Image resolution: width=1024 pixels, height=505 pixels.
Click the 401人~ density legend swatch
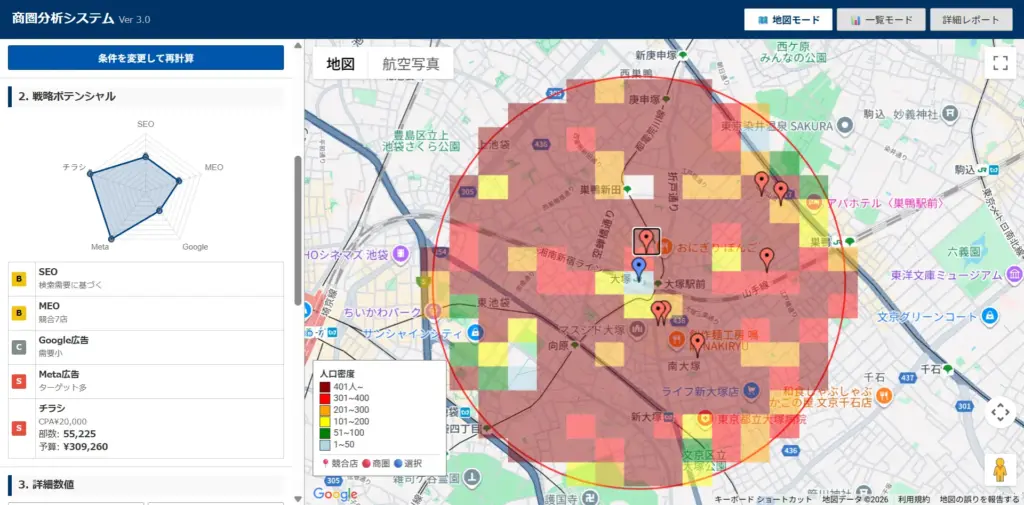[325, 386]
